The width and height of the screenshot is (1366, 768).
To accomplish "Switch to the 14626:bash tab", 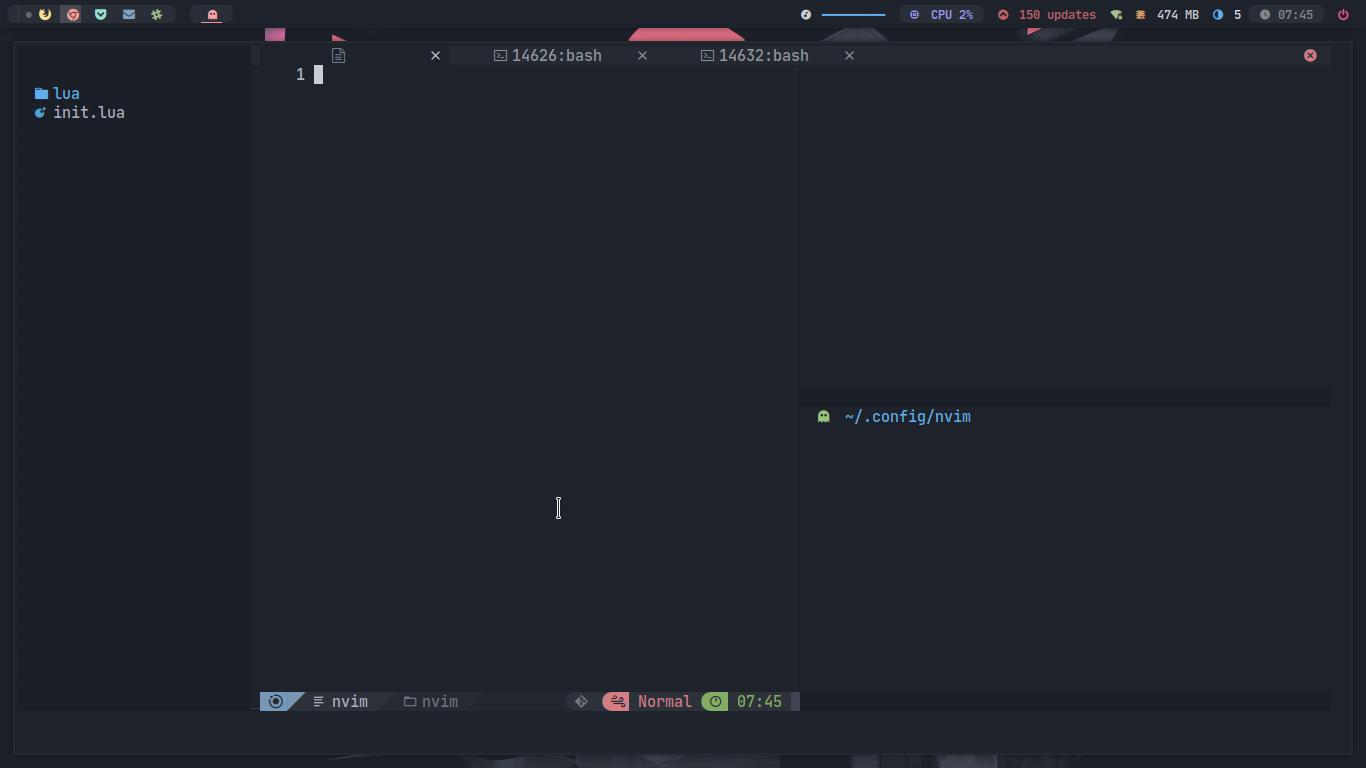I will (x=547, y=55).
